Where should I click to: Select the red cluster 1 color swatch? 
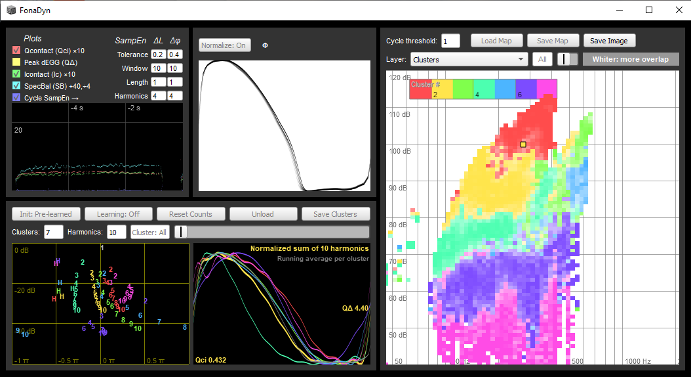pyautogui.click(x=421, y=89)
